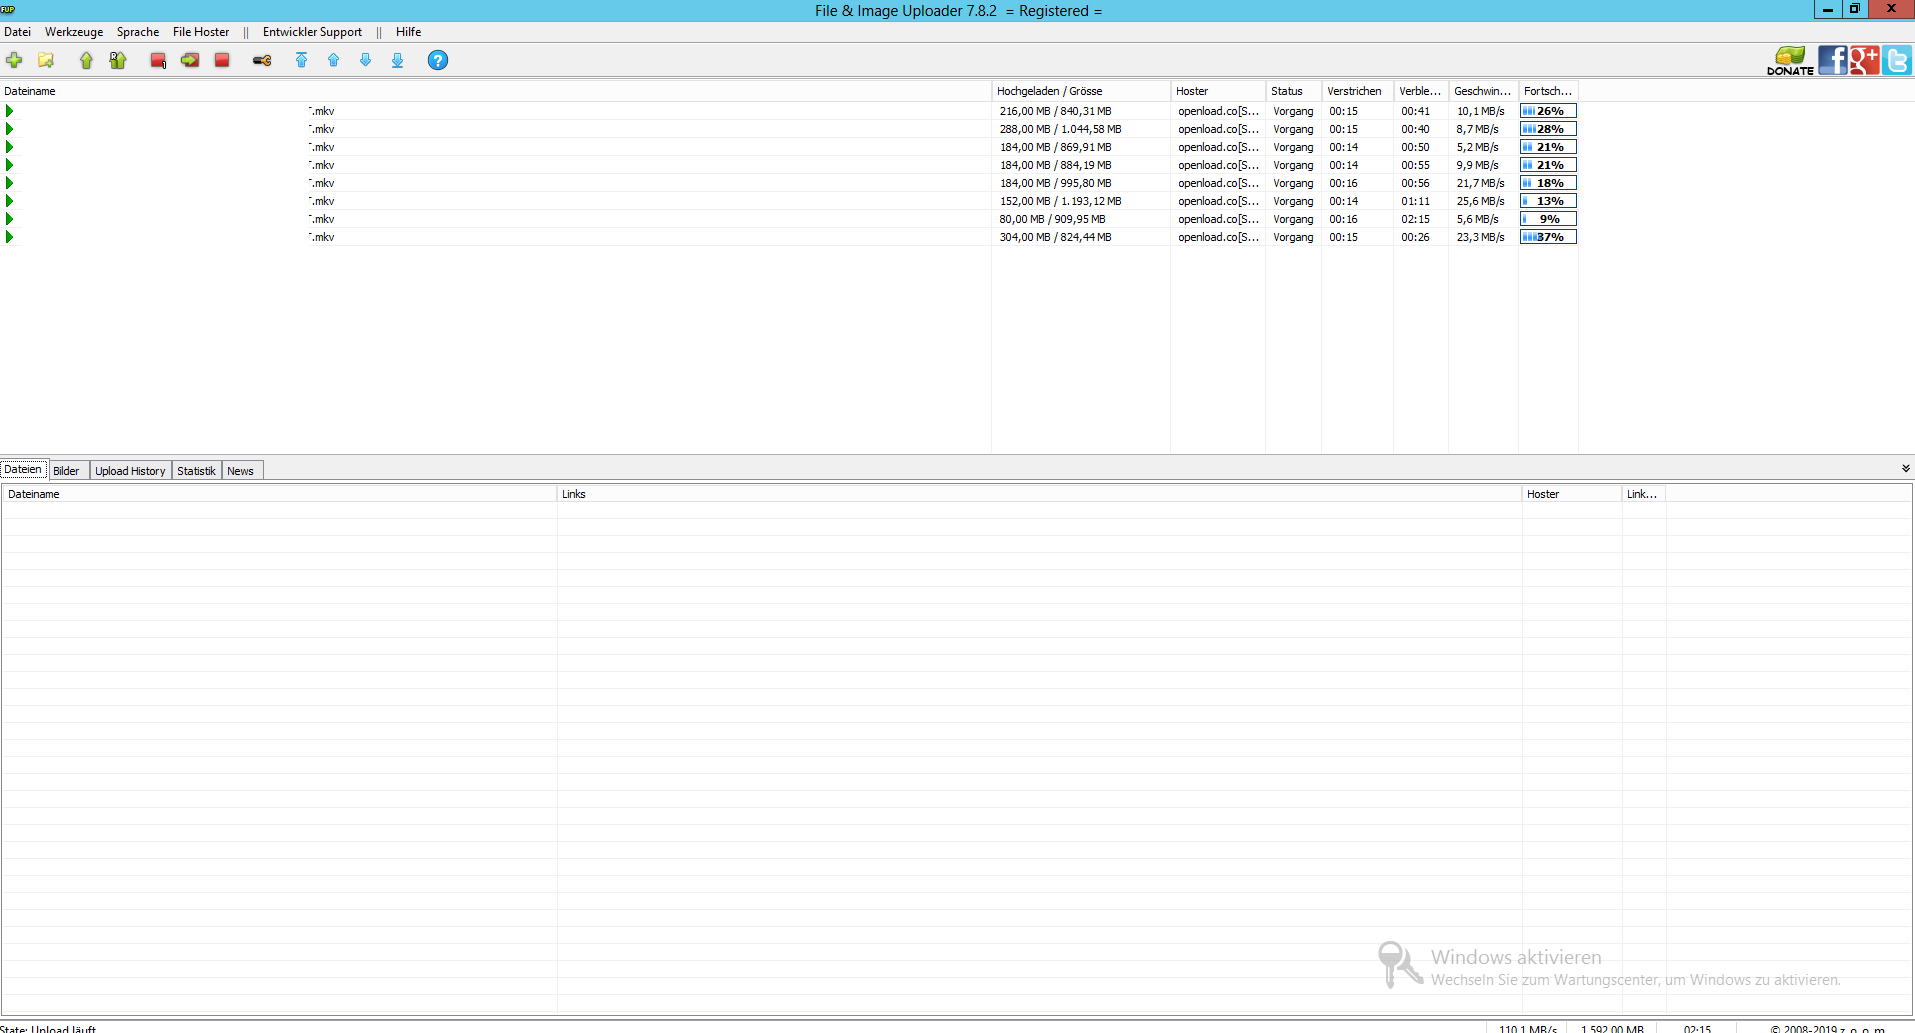Collapse the lower panel with the double chevron

pos(1905,468)
